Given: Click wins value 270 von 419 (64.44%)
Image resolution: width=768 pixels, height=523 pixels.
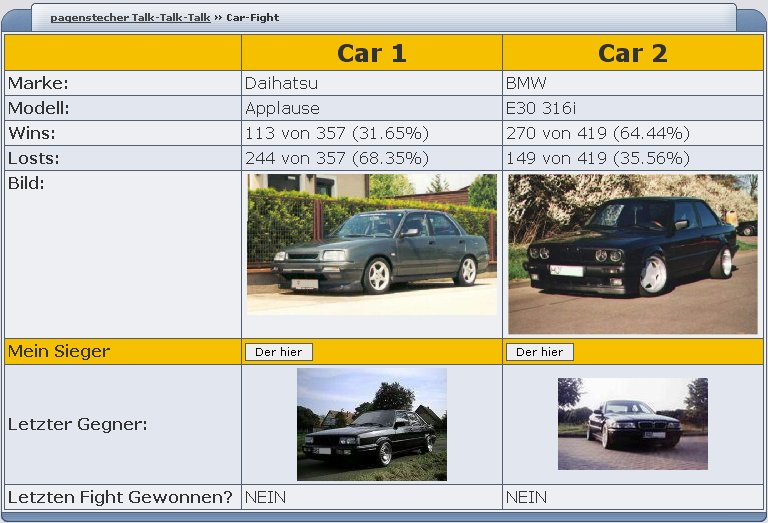Looking at the screenshot, I should 598,133.
